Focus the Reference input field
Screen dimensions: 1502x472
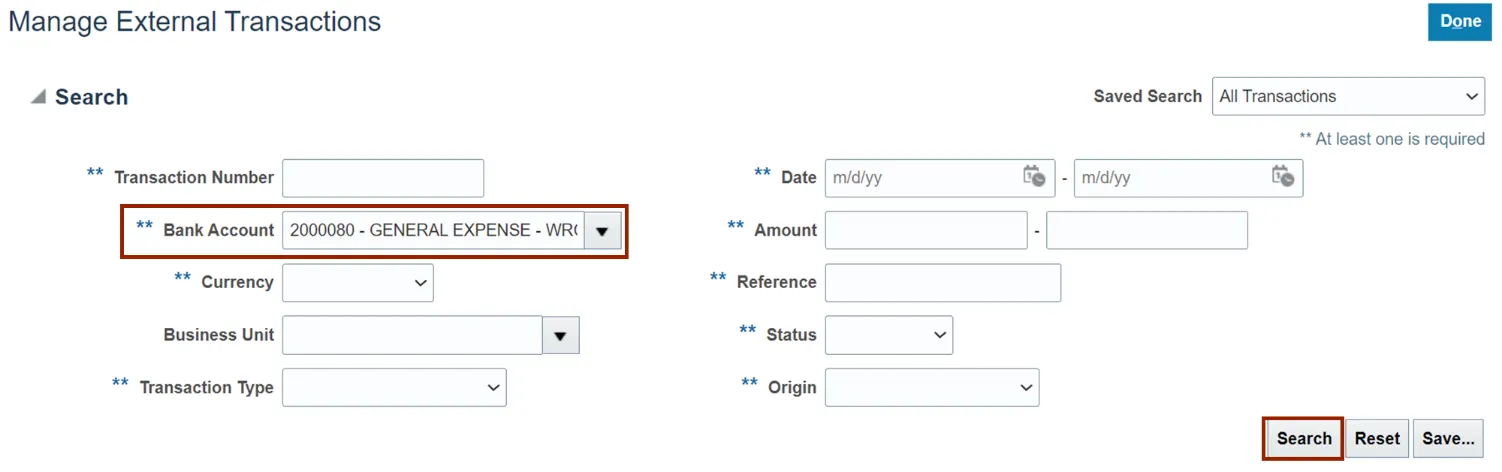942,283
